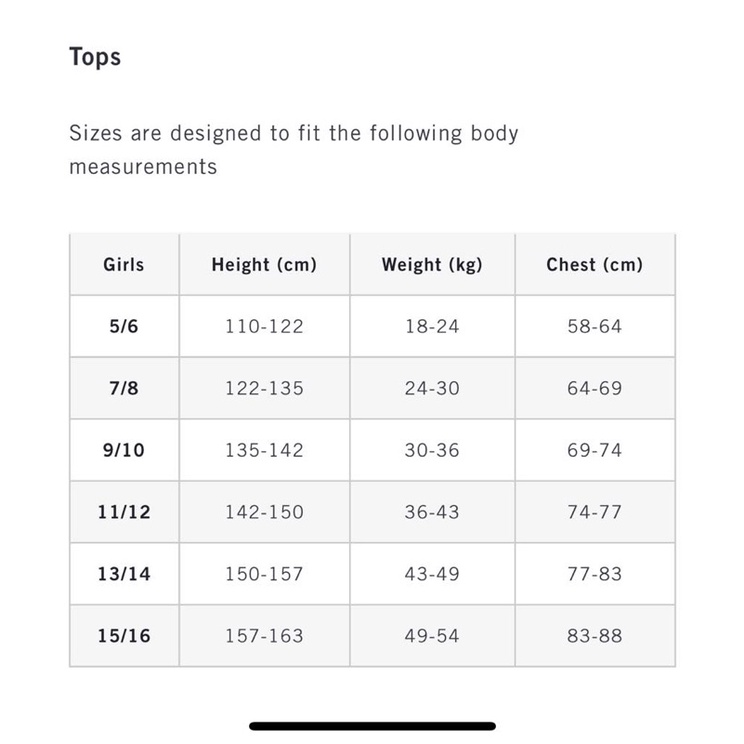Screen dimensions: 744x744
Task: Click the 43-49 weight cell
Action: coord(432,574)
